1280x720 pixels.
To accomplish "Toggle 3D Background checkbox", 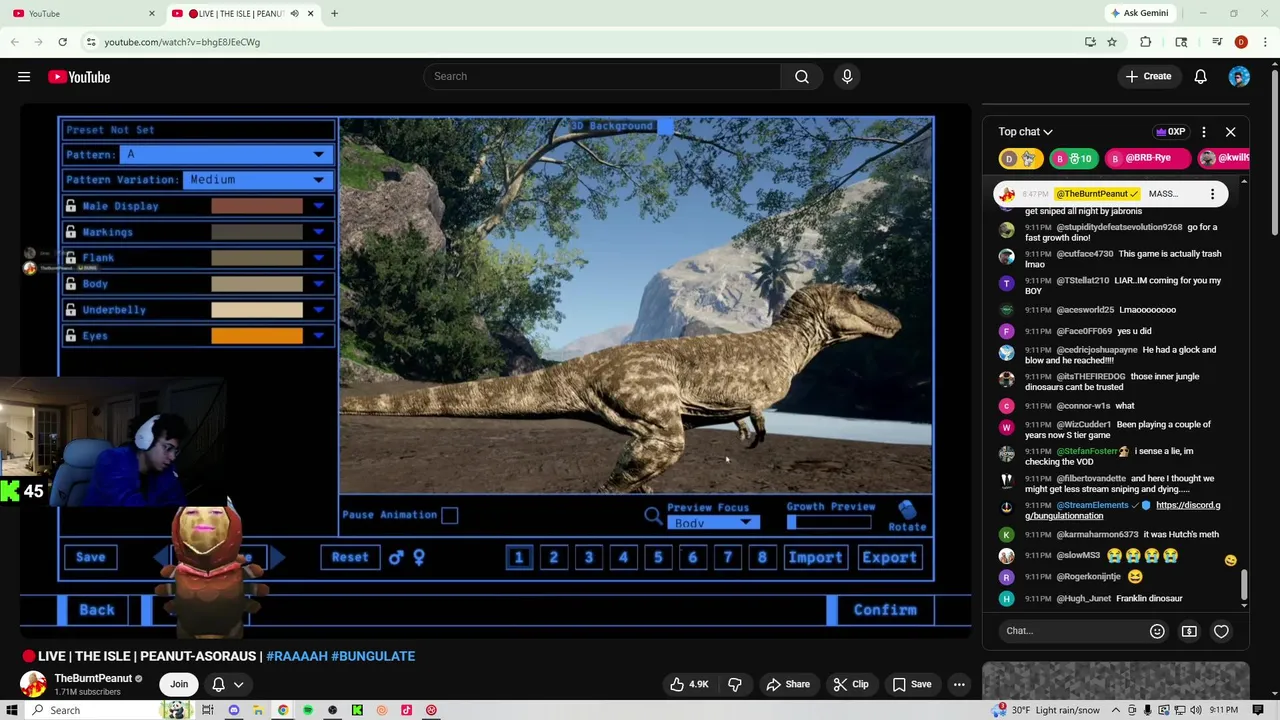I will (x=665, y=126).
